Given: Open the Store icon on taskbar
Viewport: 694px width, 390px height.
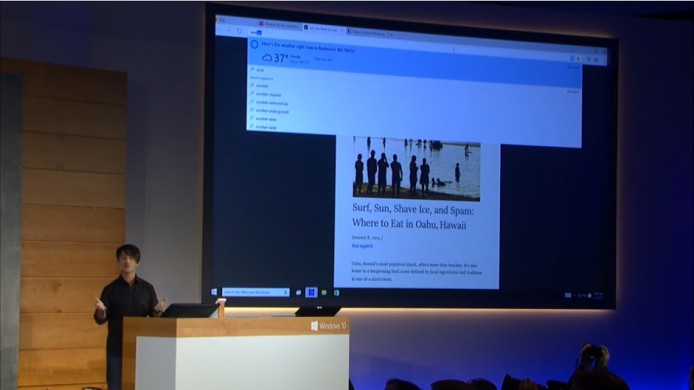Looking at the screenshot, I should (336, 293).
